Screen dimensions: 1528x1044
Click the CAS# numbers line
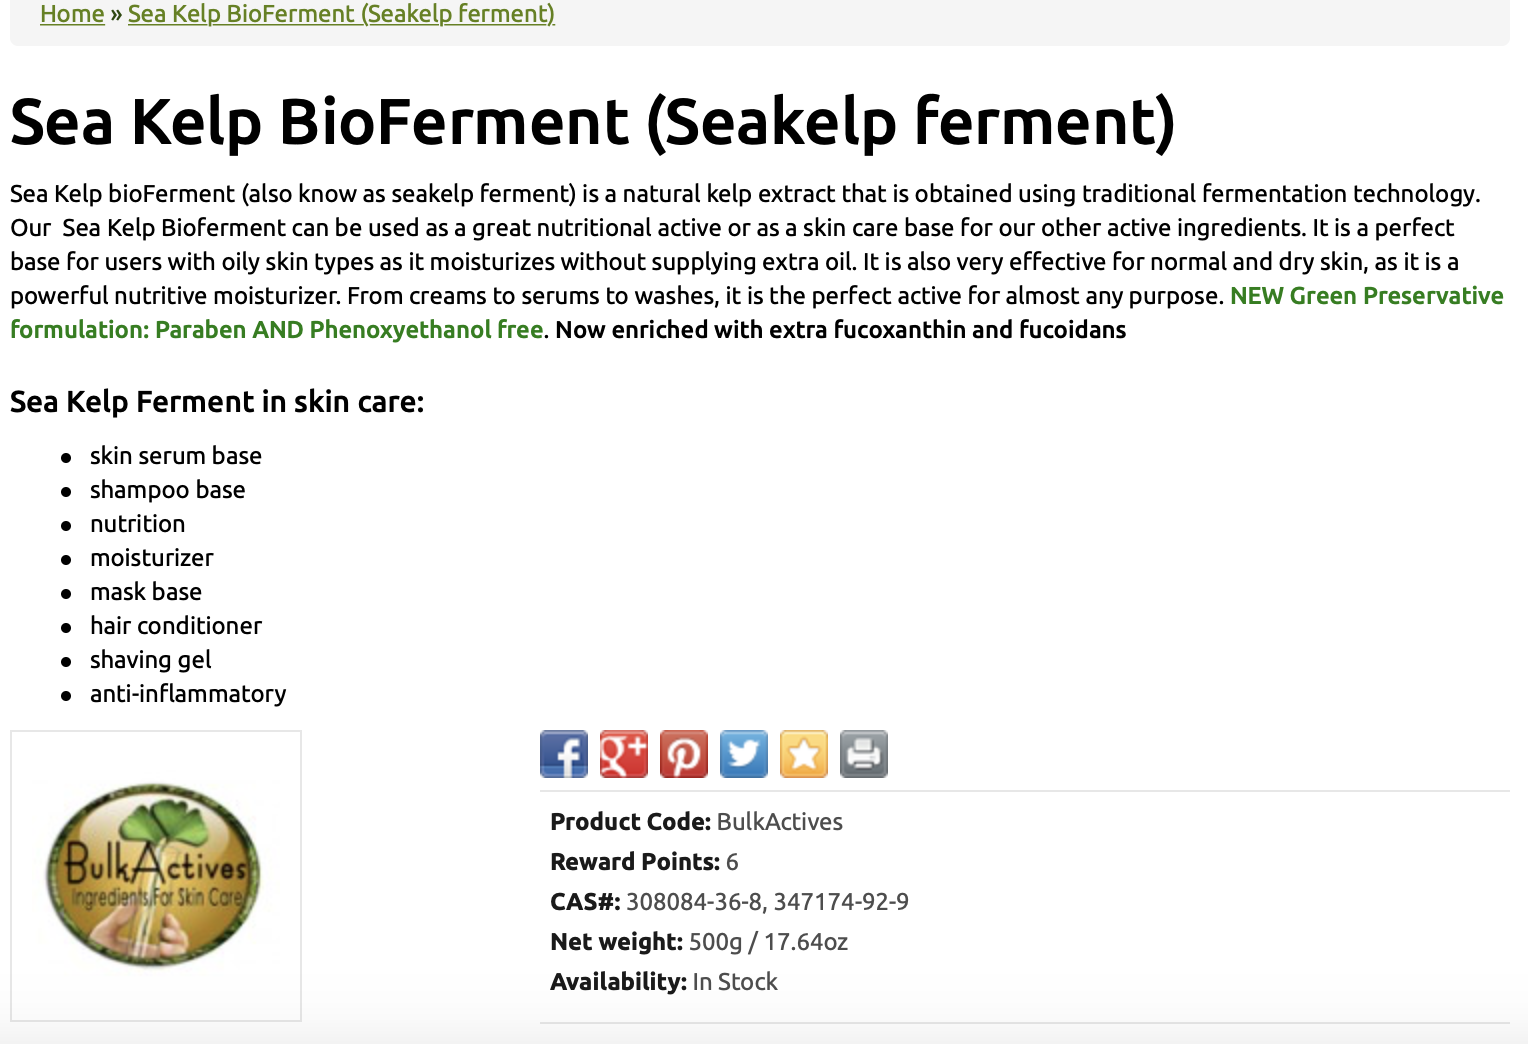click(729, 902)
